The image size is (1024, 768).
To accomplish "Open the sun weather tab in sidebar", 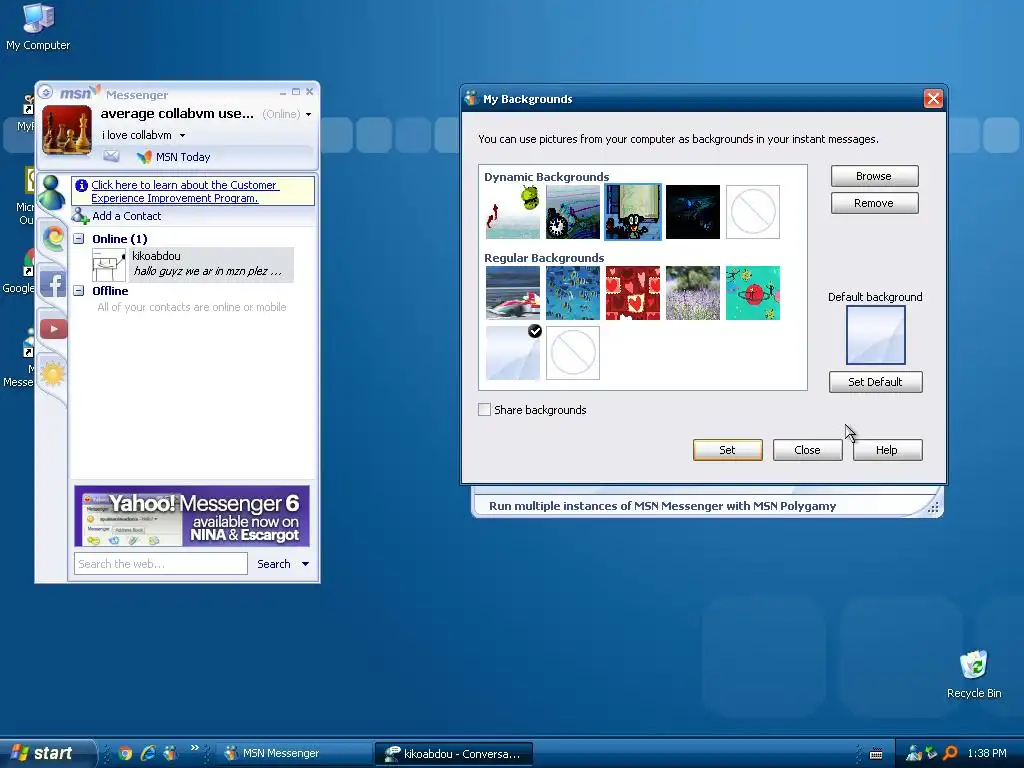I will [53, 374].
